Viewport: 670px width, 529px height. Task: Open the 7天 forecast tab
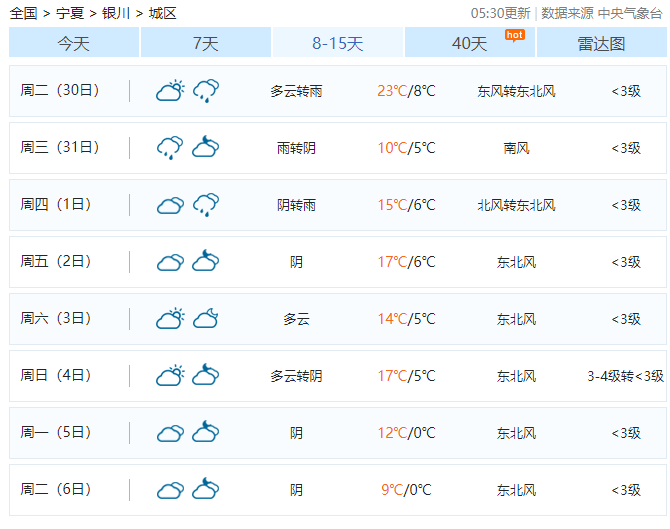click(x=205, y=43)
